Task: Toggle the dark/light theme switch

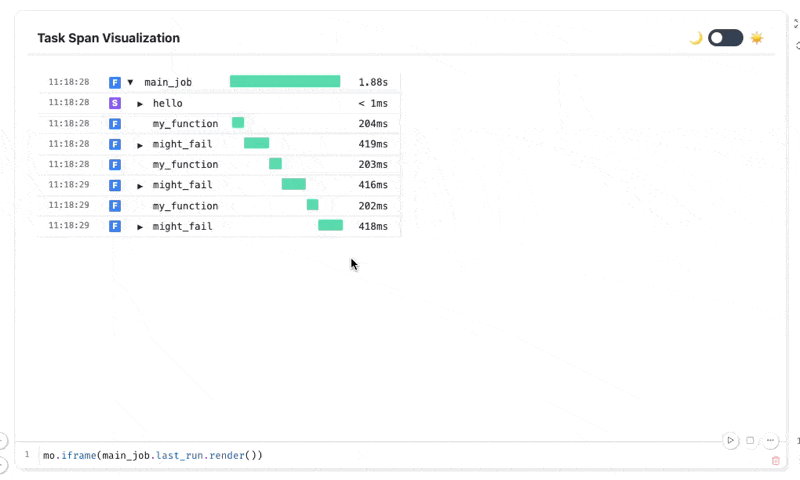Action: click(725, 38)
